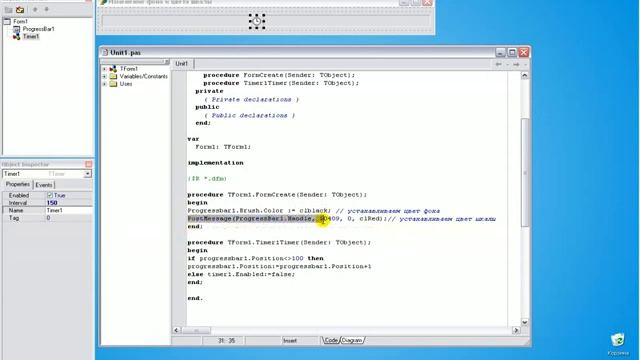Select the Timer component on the form designer
The width and height of the screenshot is (640, 360).
[x=257, y=21]
